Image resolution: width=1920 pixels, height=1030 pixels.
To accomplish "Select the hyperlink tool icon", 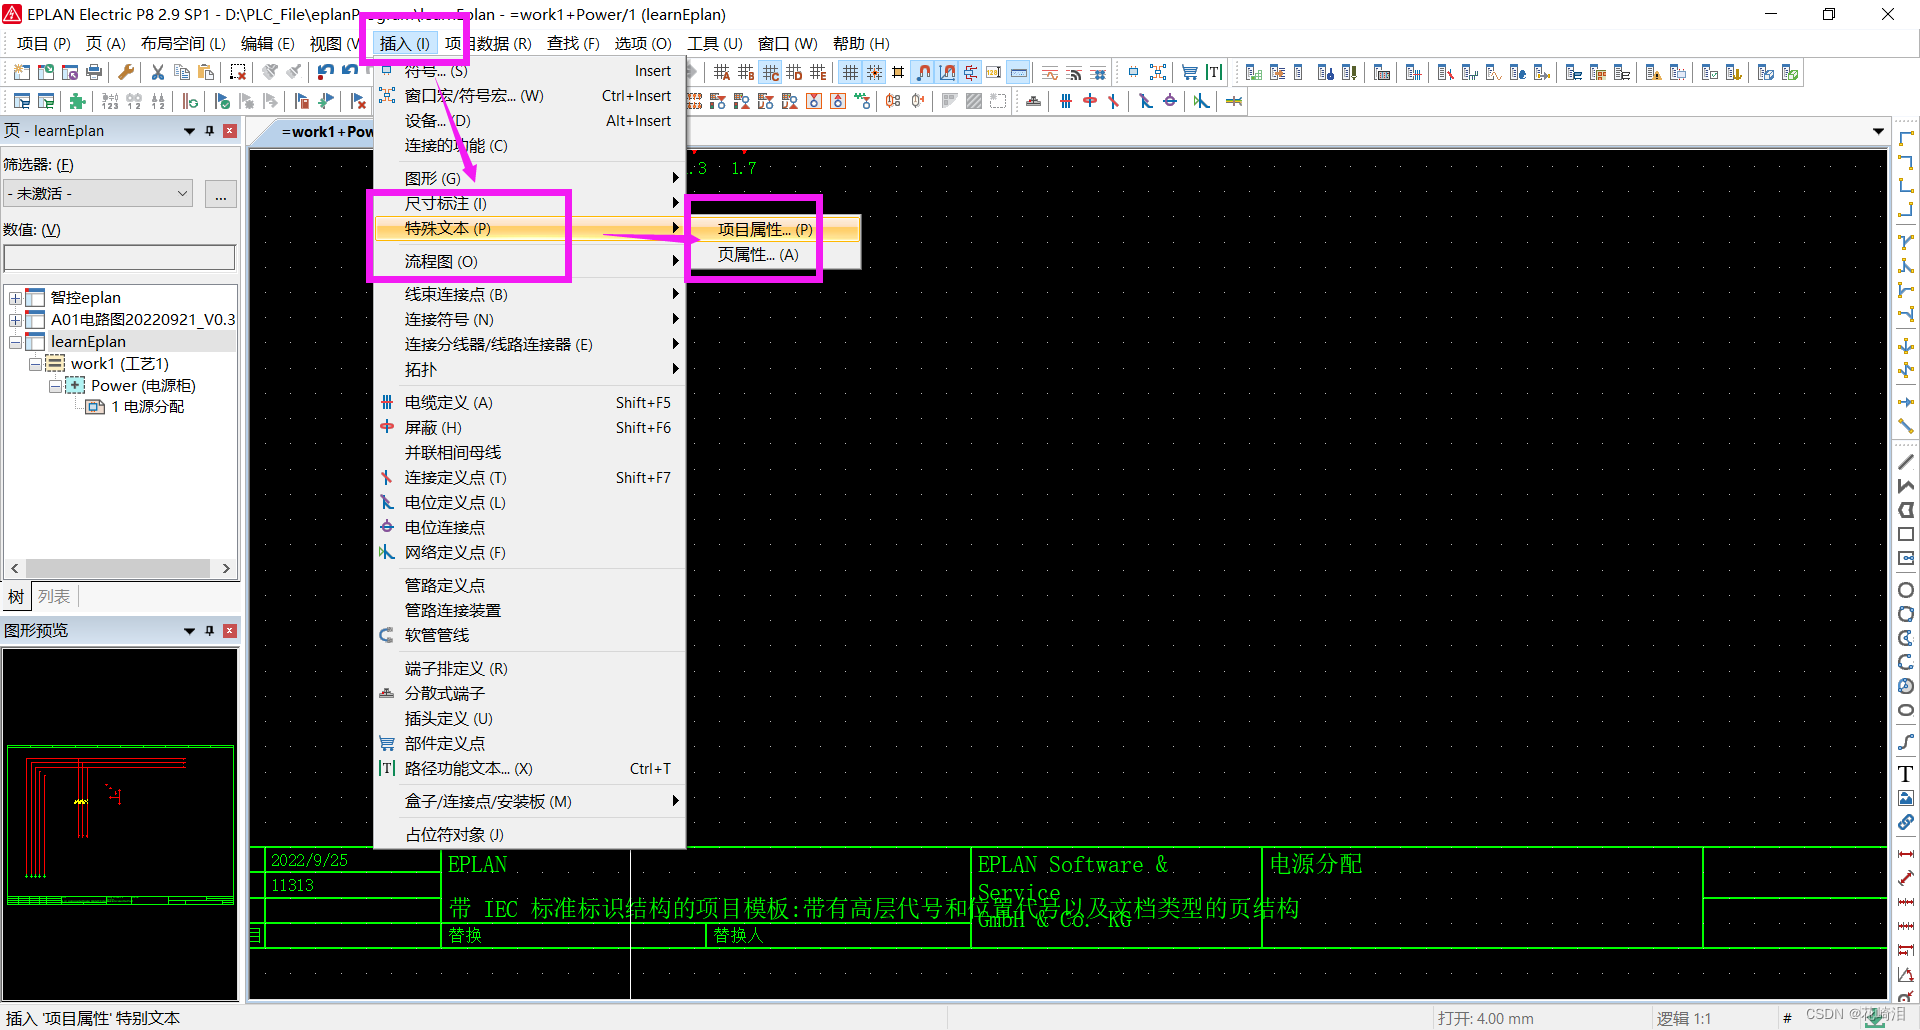I will click(1906, 822).
